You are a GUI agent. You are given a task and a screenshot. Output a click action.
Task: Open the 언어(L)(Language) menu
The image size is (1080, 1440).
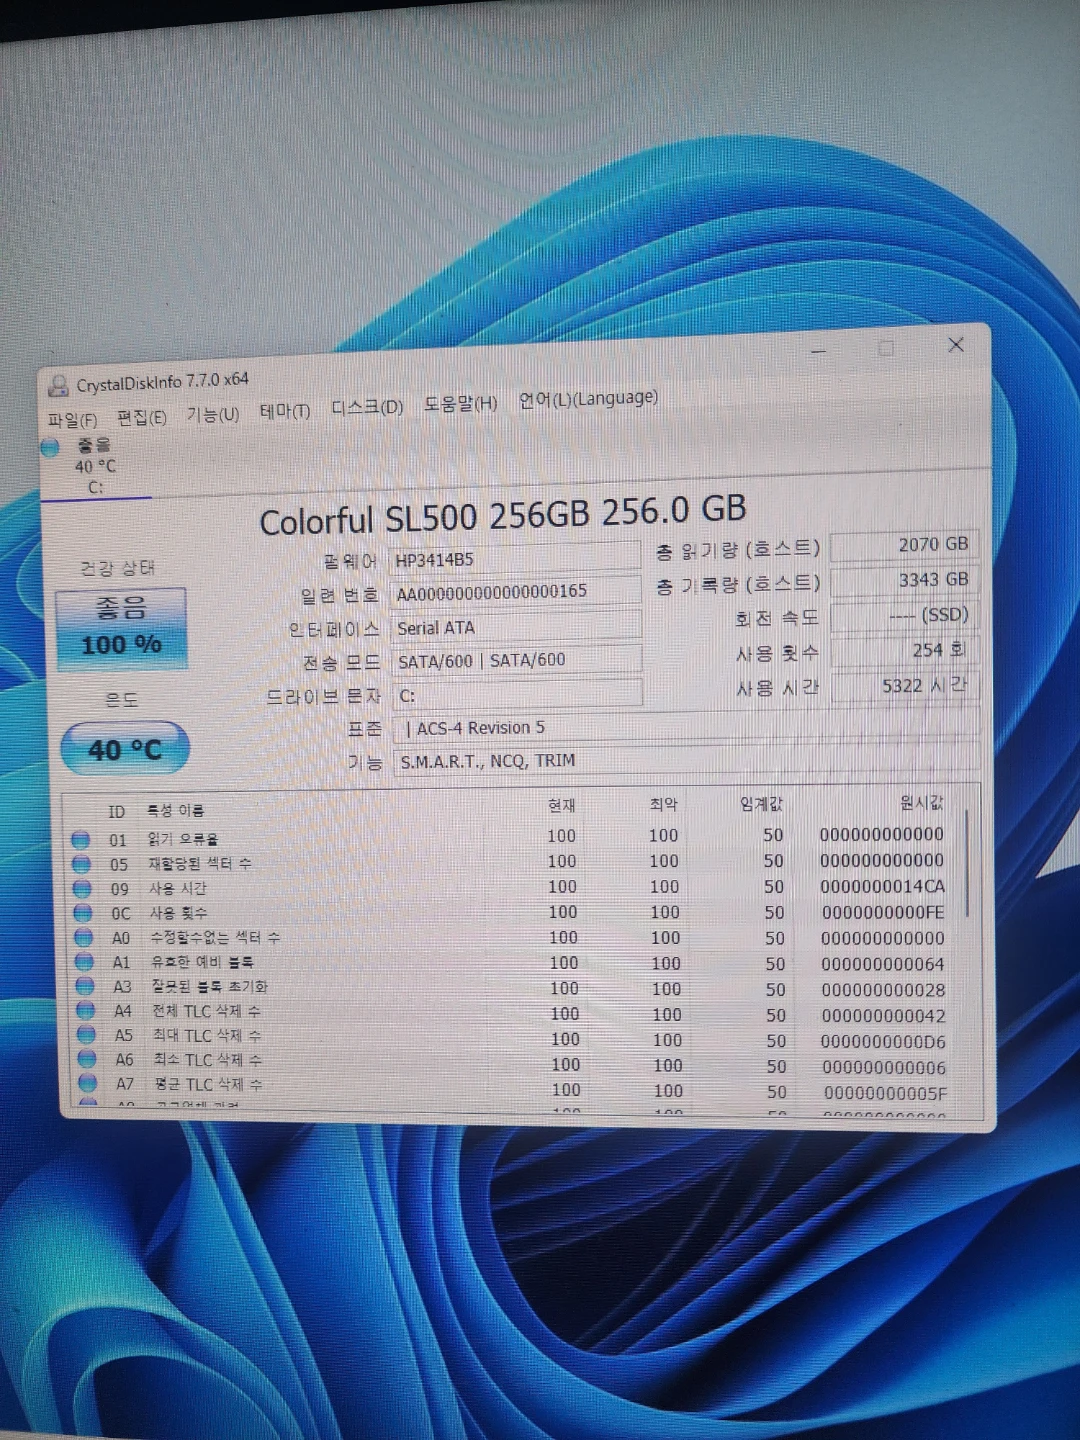[588, 398]
